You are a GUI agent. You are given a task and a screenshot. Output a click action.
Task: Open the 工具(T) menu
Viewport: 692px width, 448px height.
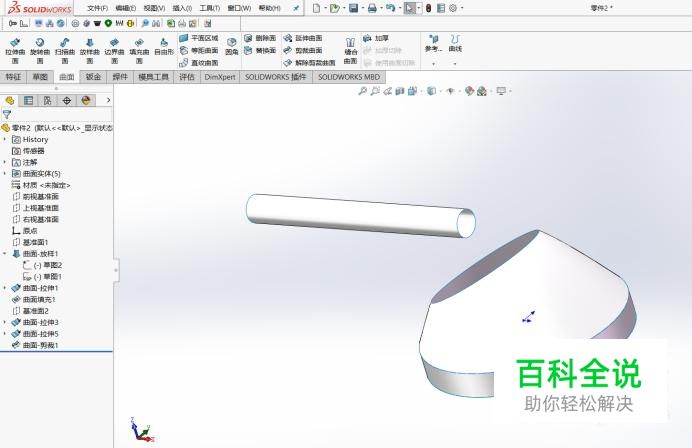coord(210,8)
